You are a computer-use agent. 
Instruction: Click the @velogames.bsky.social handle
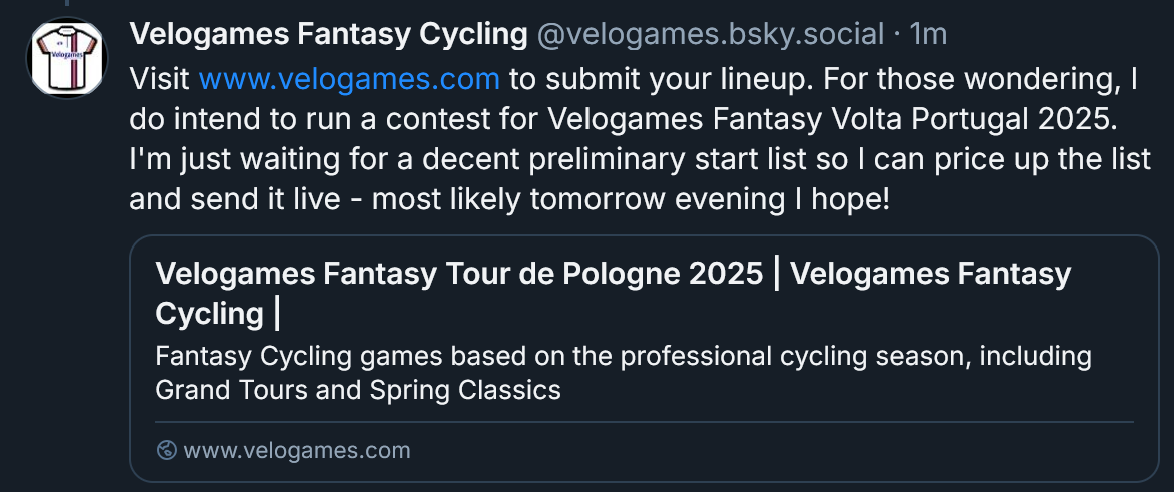coord(711,35)
